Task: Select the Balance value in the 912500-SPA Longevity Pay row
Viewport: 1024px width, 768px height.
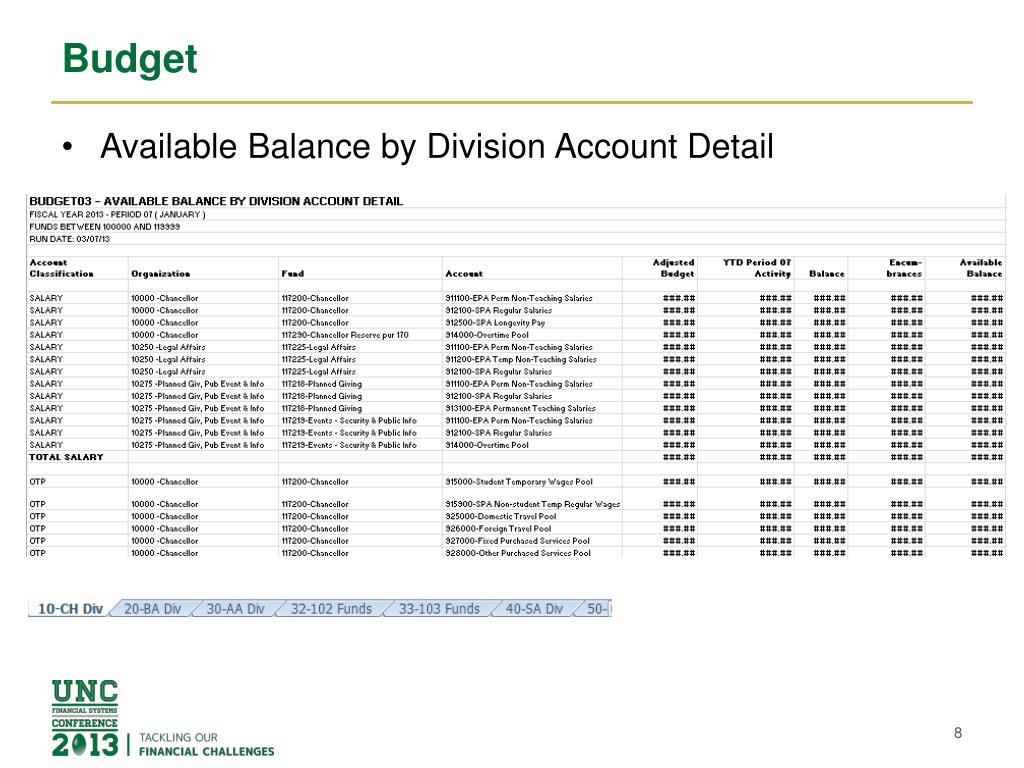Action: coord(829,323)
